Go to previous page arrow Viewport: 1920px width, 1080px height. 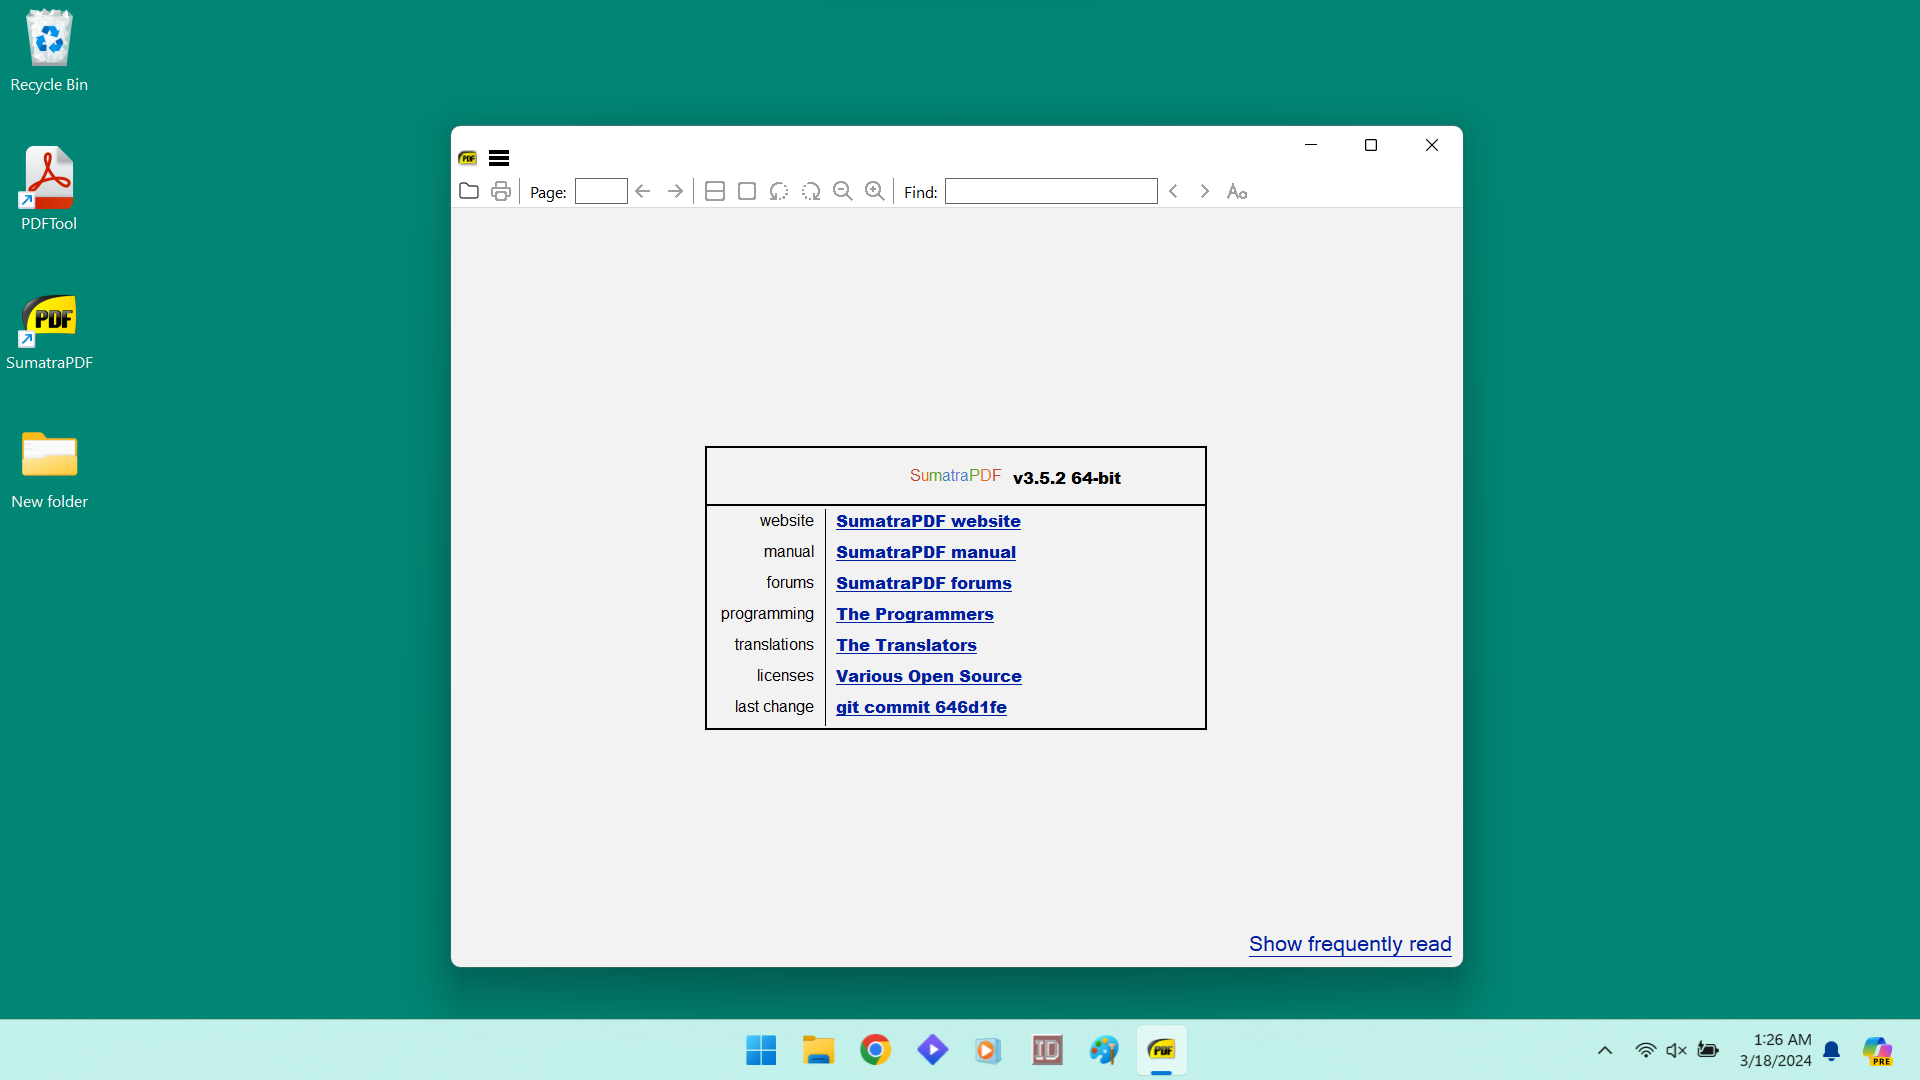point(643,191)
